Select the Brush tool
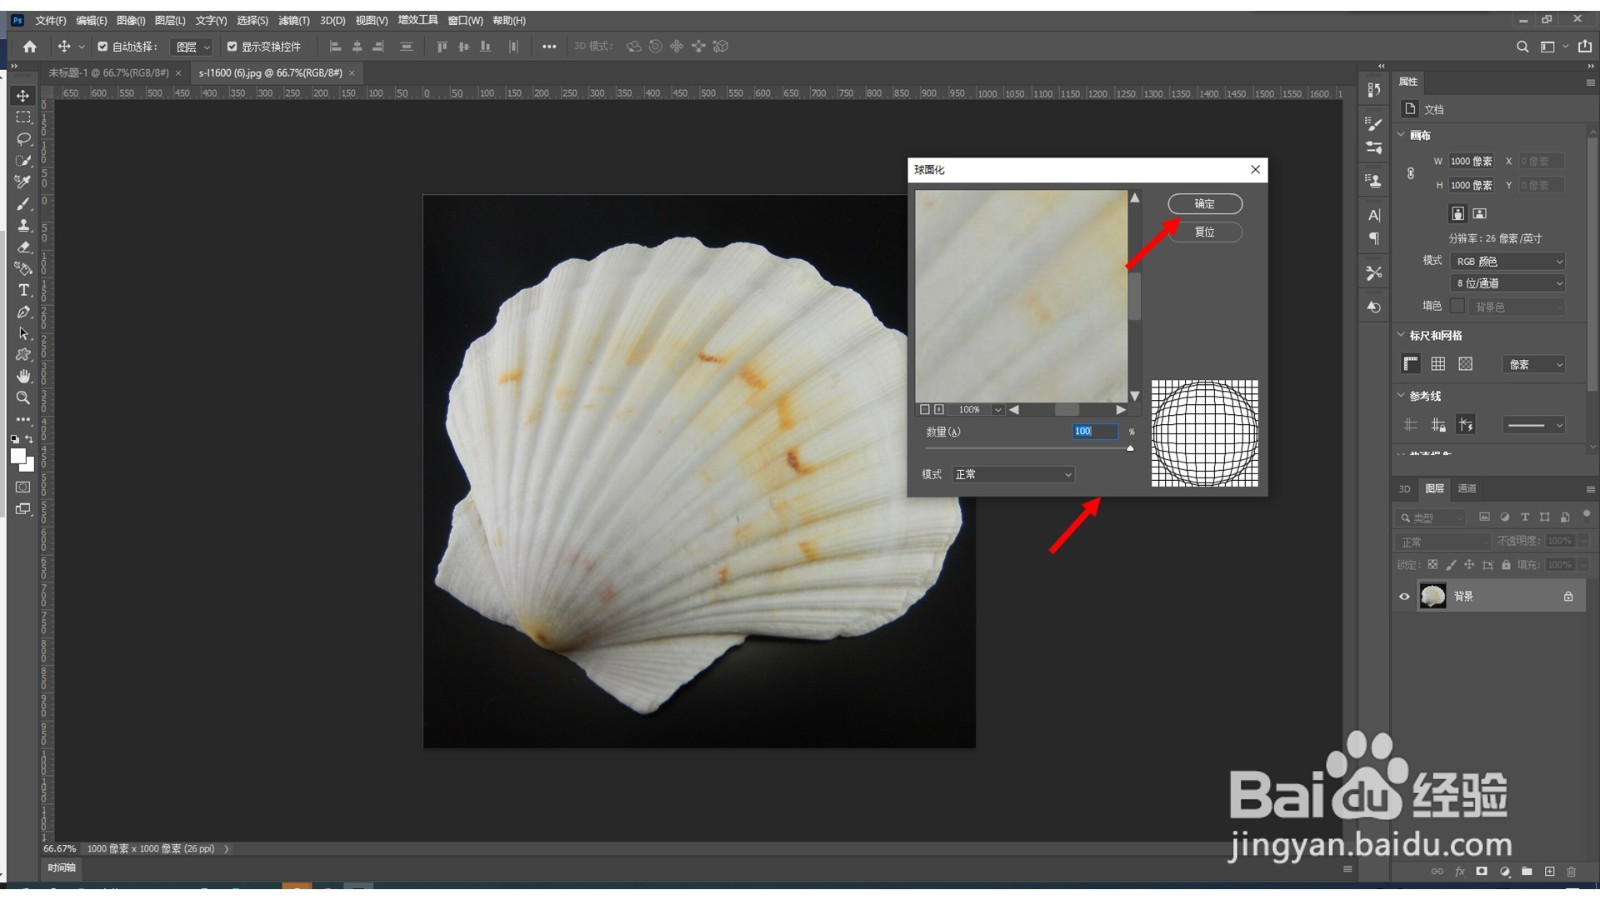The width and height of the screenshot is (1600, 900). click(23, 204)
